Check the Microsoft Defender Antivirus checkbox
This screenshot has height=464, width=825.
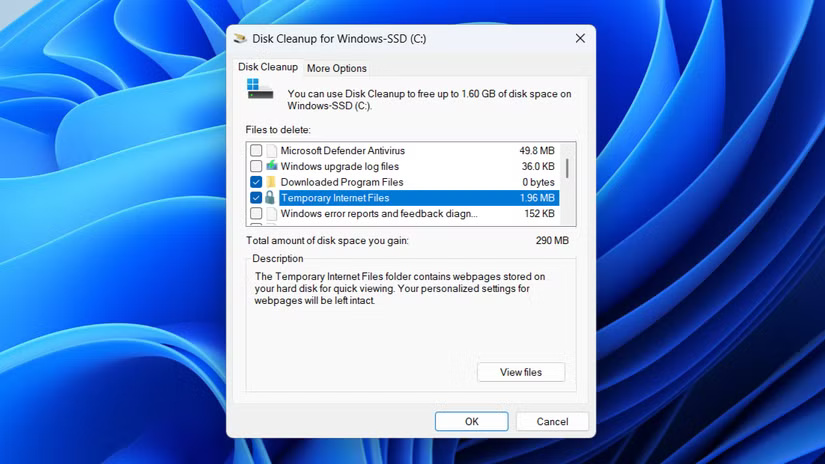coord(256,150)
